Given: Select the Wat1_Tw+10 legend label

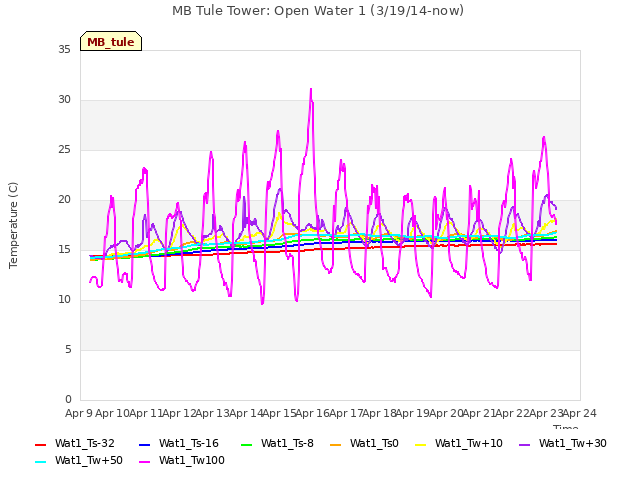Looking at the screenshot, I should coord(469,443).
